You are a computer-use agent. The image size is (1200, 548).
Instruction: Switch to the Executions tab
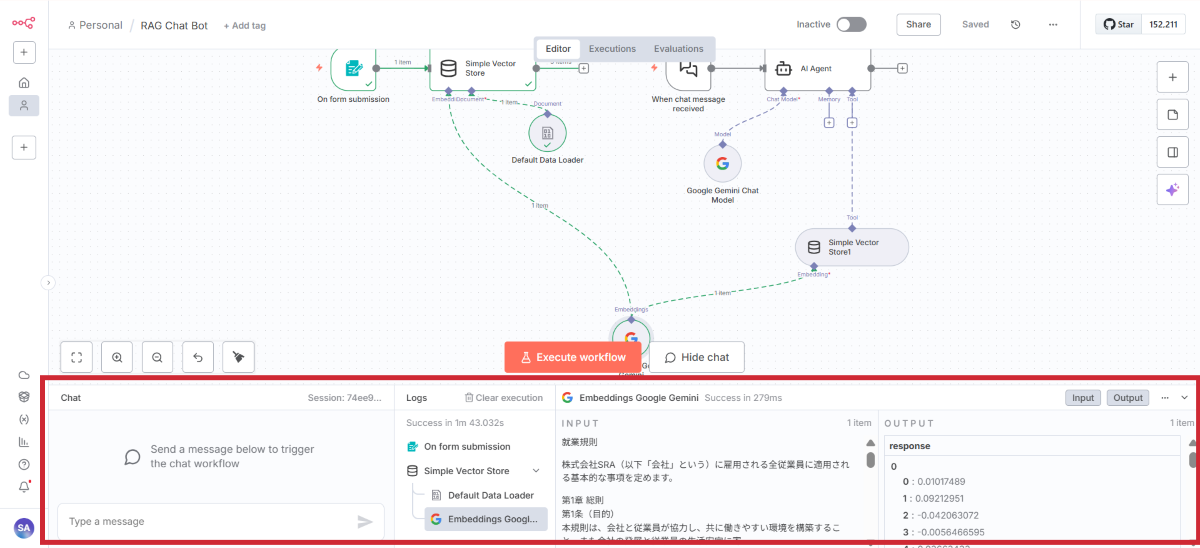(x=612, y=49)
